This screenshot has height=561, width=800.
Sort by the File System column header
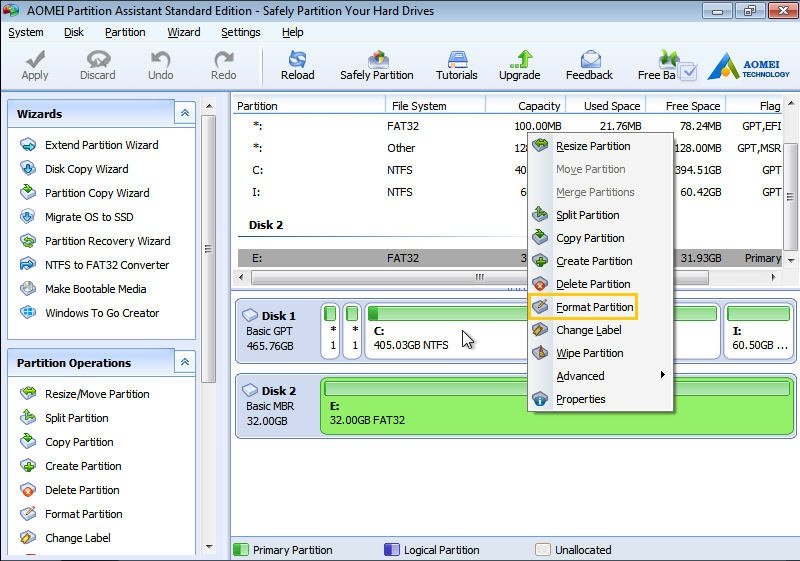click(x=435, y=106)
